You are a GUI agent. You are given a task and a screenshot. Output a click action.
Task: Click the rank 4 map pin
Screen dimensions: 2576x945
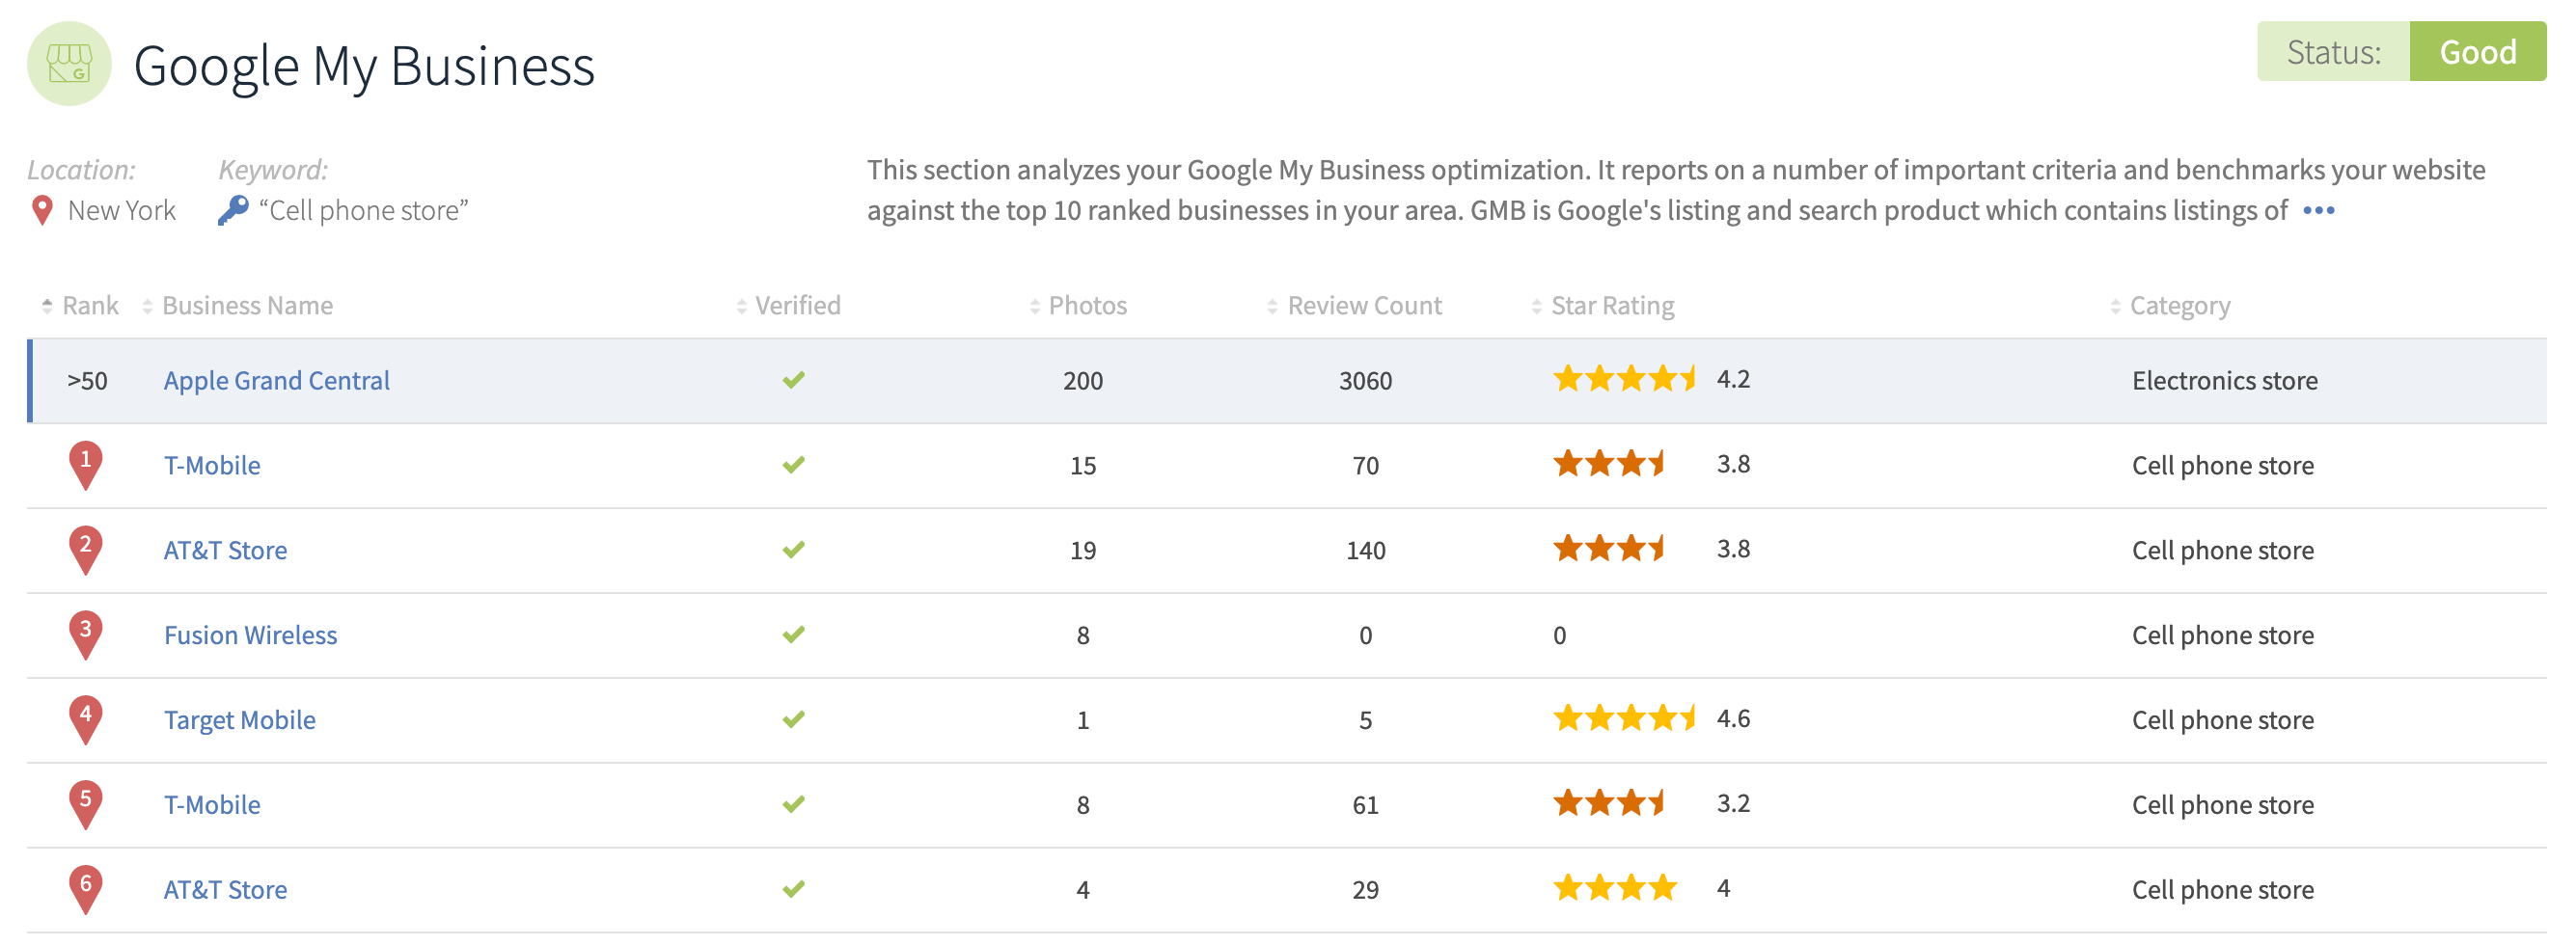click(86, 721)
